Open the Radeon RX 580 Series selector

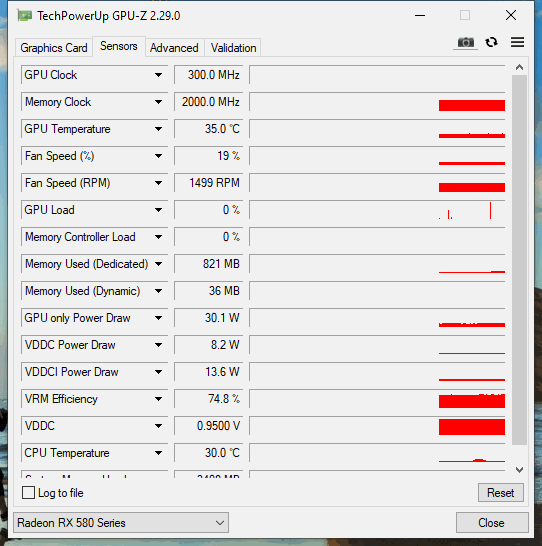(x=121, y=522)
